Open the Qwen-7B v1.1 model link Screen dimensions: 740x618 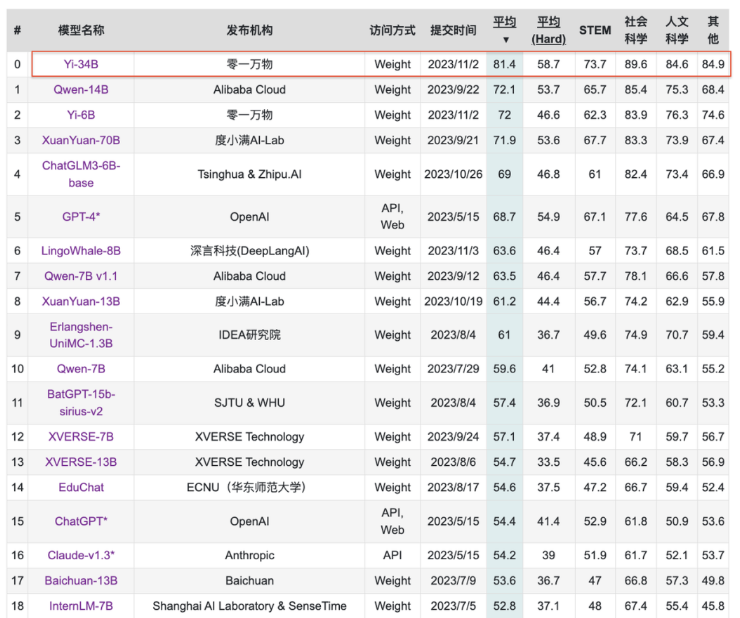pyautogui.click(x=81, y=276)
